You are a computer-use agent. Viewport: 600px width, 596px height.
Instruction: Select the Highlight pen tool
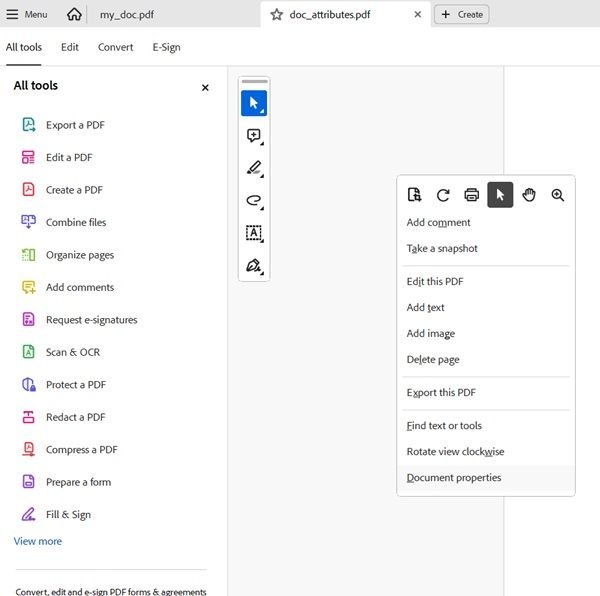pos(254,168)
